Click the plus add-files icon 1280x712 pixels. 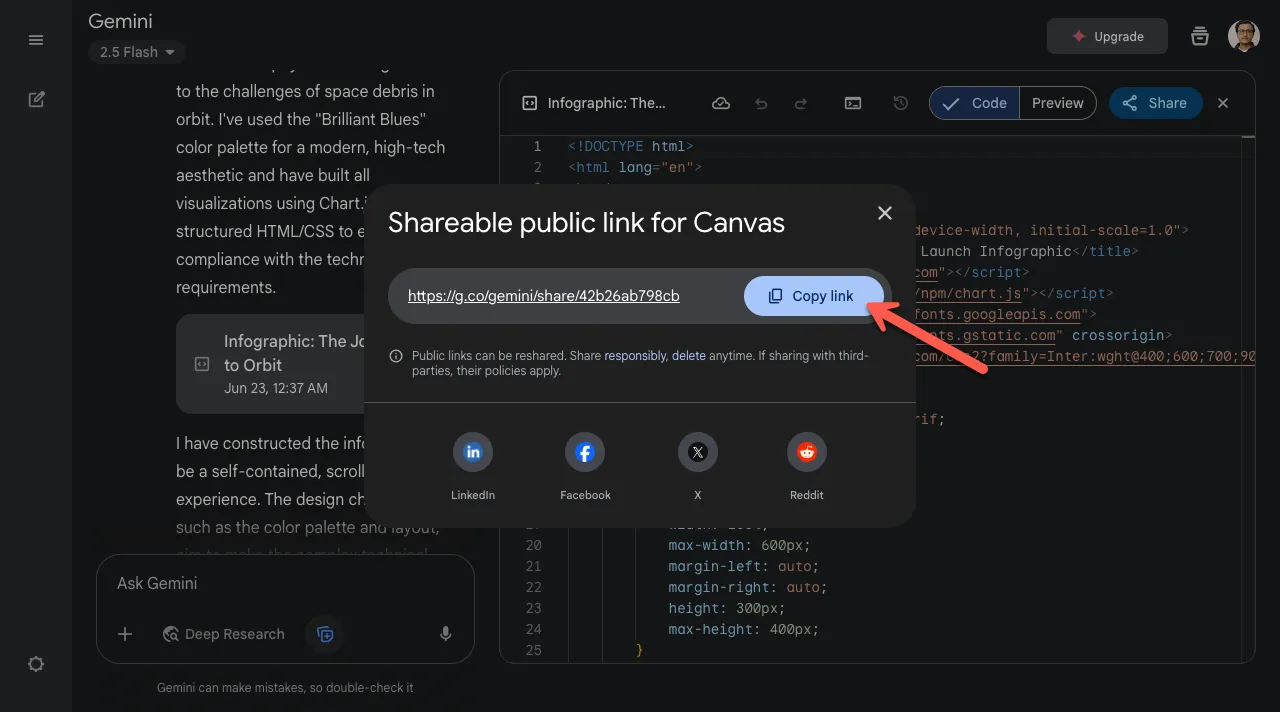125,634
